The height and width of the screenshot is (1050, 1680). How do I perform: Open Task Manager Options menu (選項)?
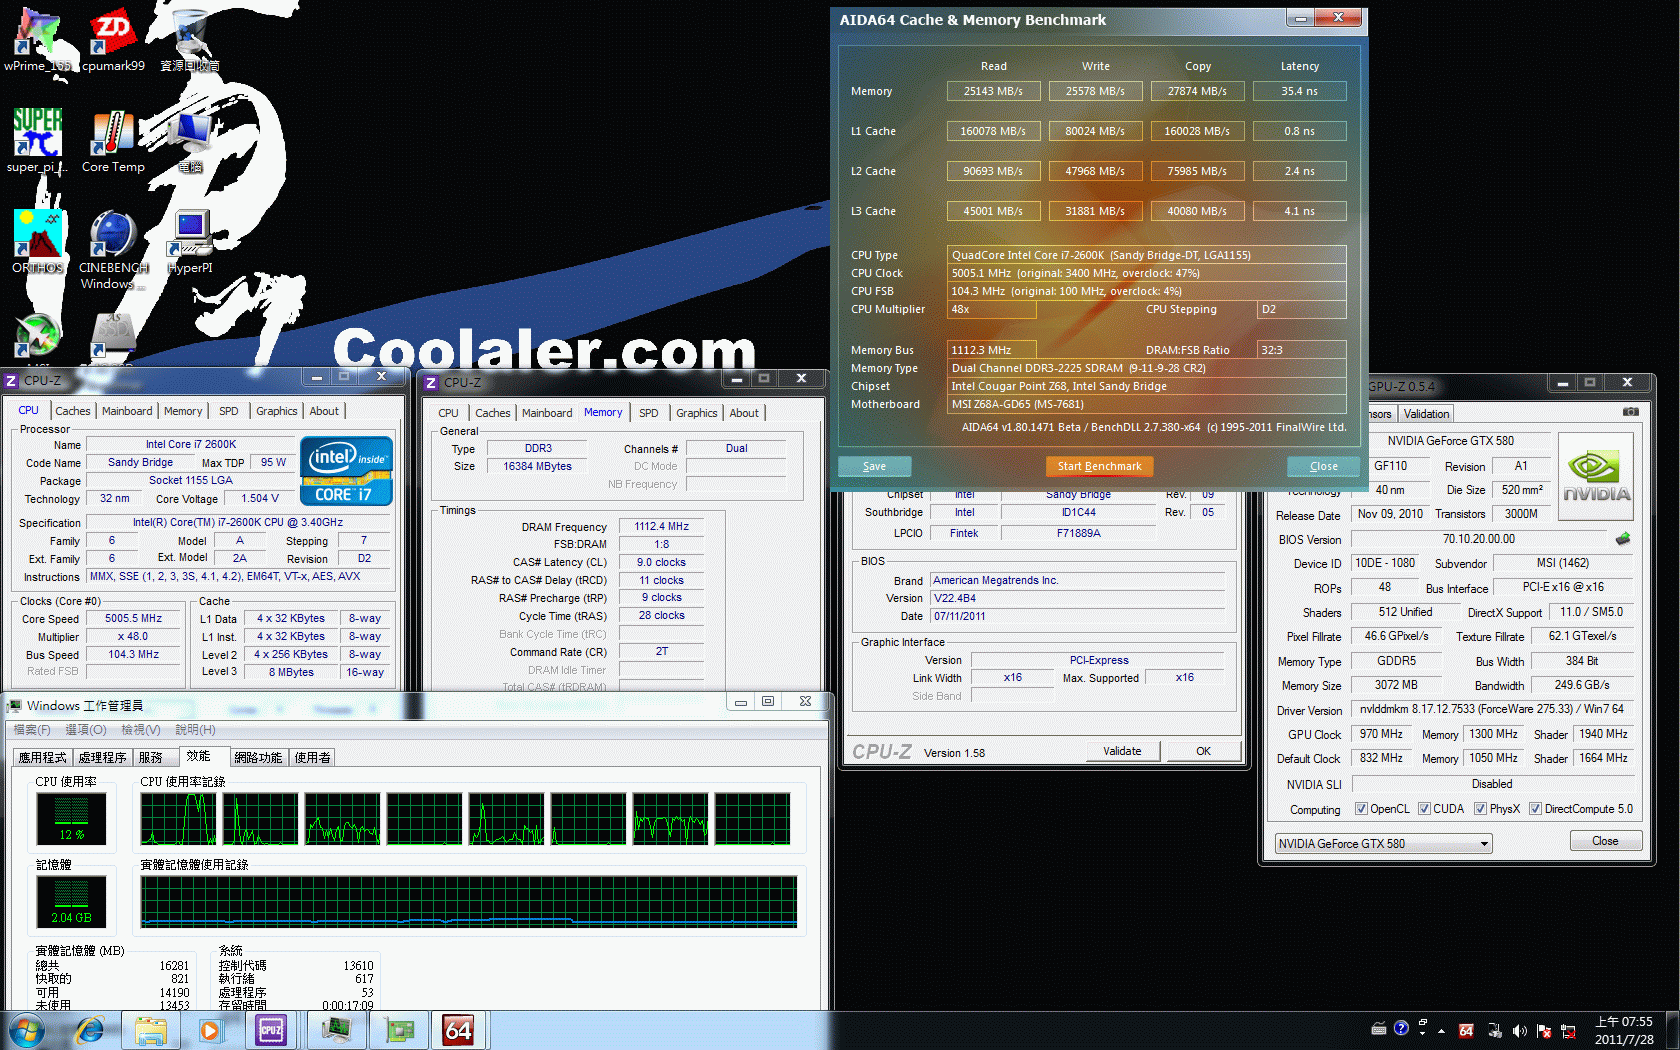(x=85, y=730)
